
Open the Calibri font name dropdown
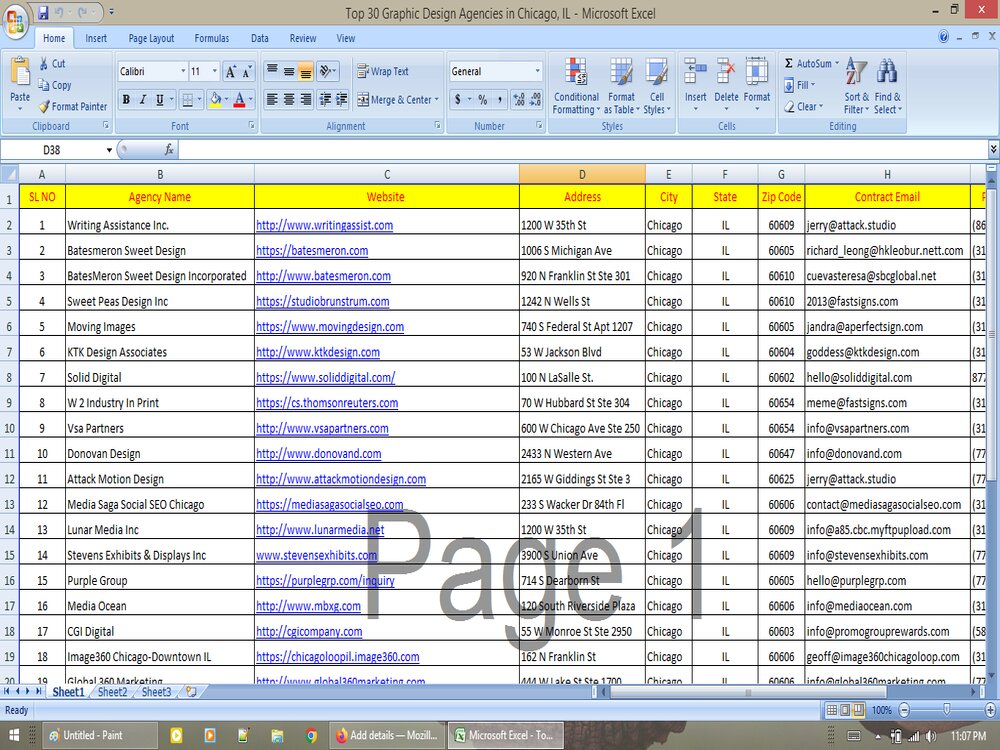(183, 71)
